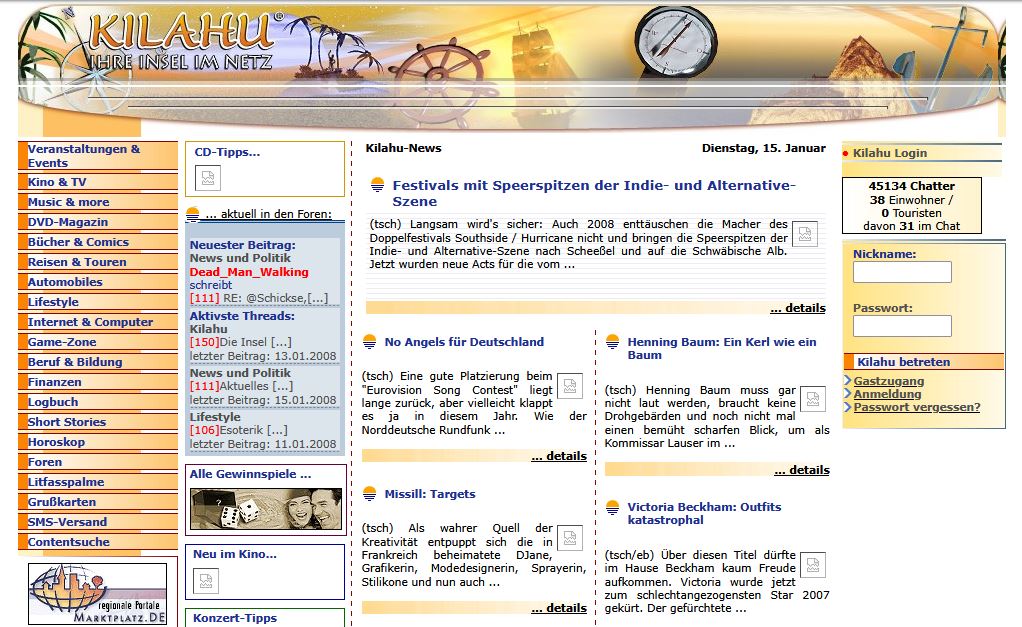Open the Neu im Kino... link
Screen dimensions: 1022x627
click(235, 554)
